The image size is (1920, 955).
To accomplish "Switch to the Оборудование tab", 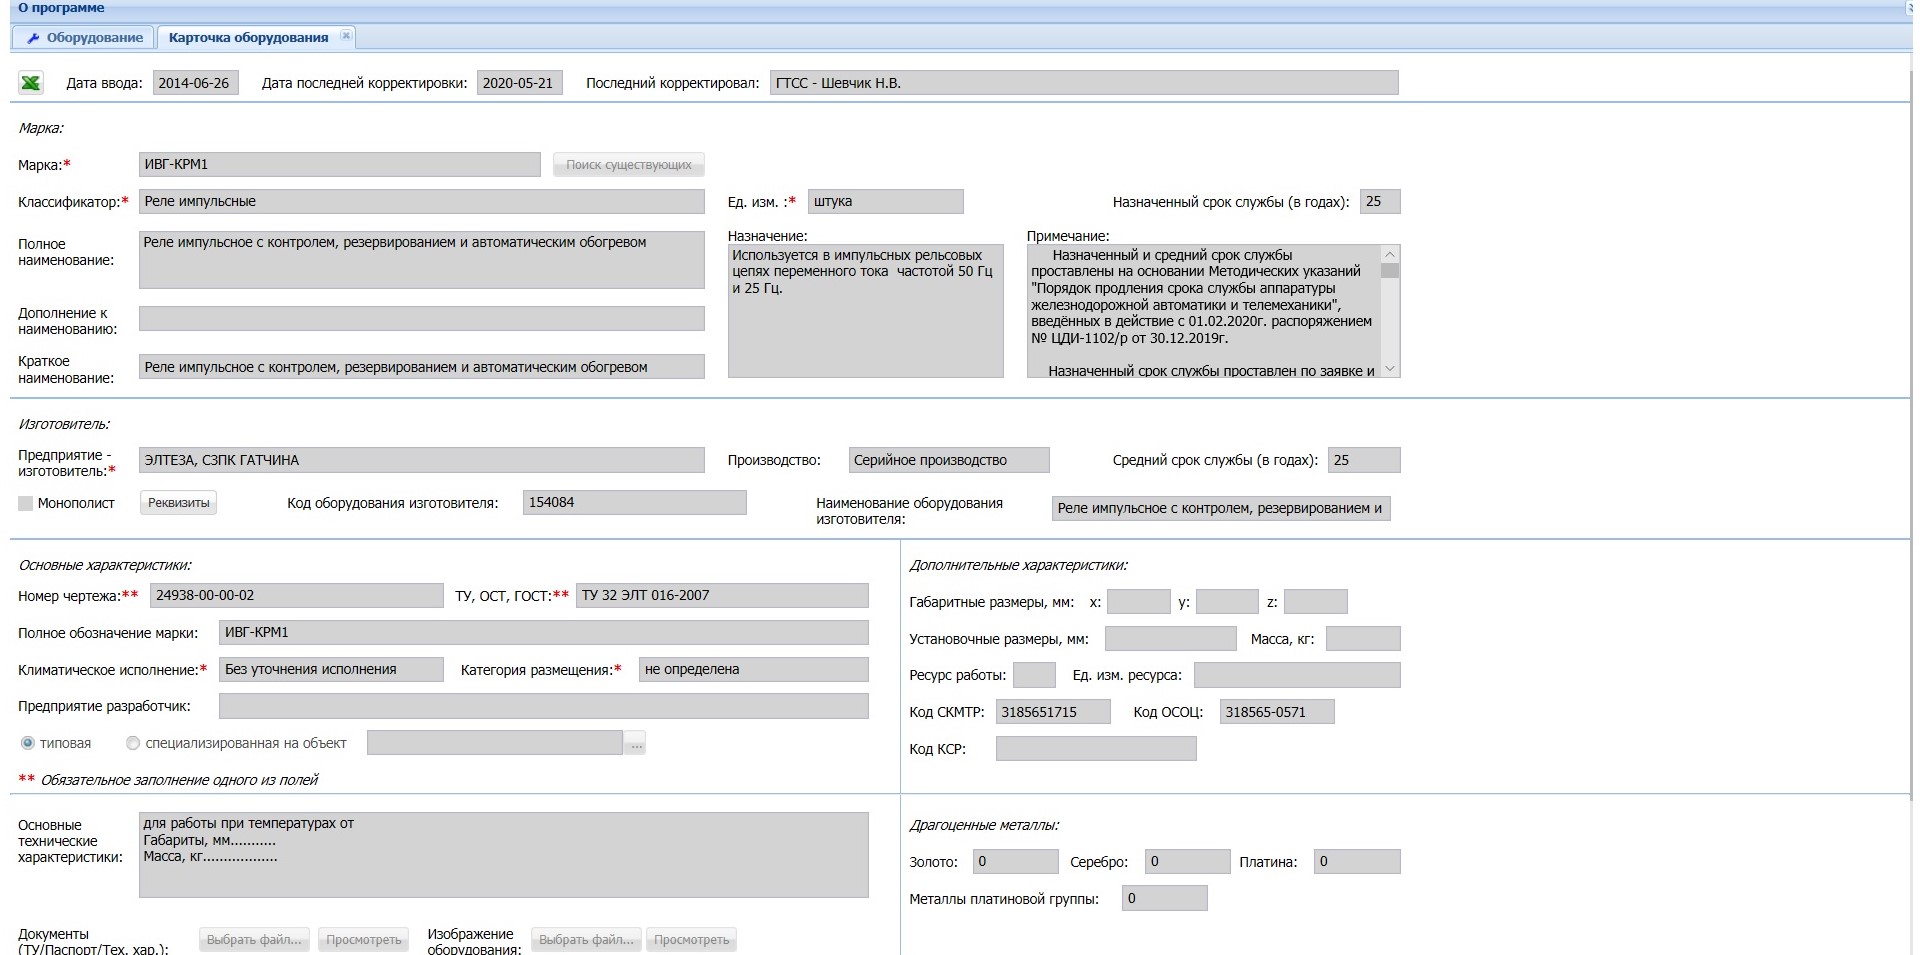I will pos(85,38).
